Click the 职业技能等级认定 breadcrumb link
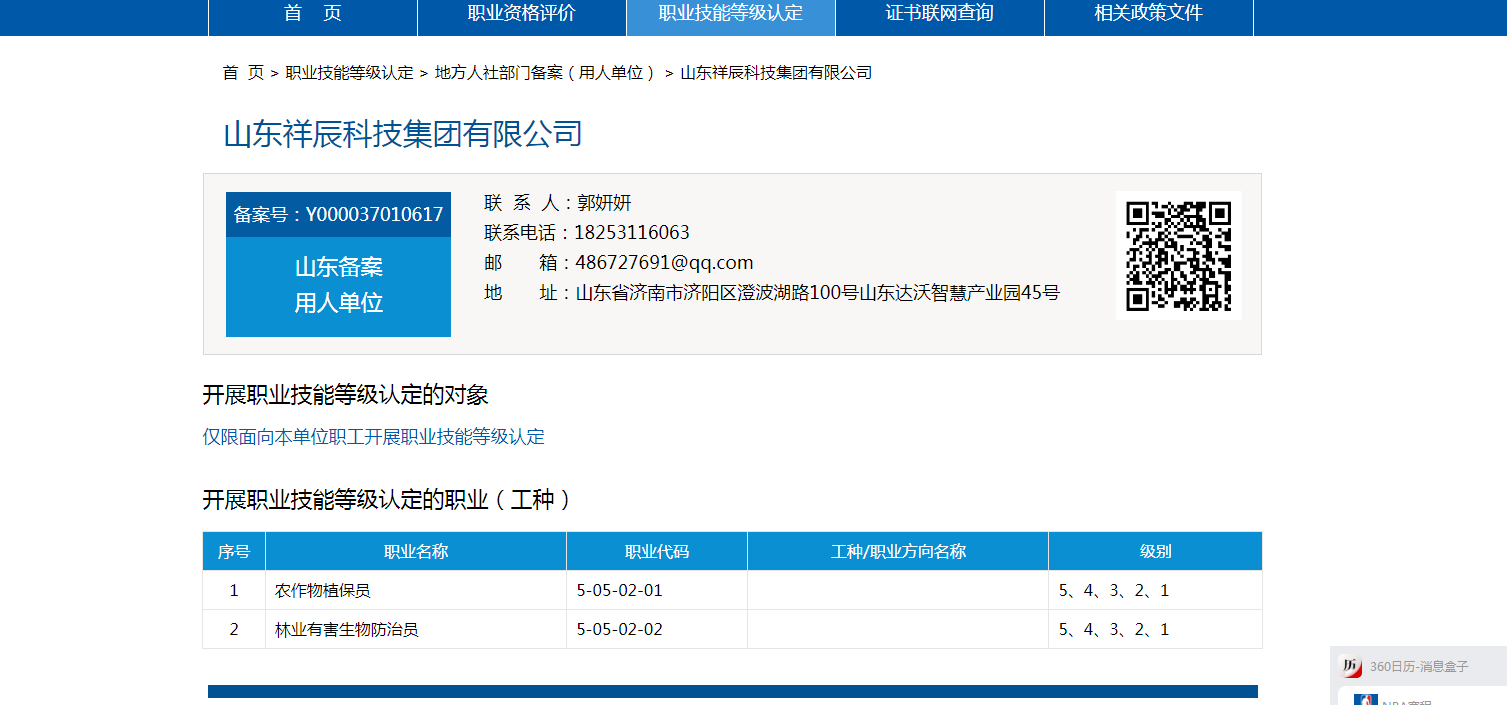This screenshot has width=1507, height=705. point(349,73)
